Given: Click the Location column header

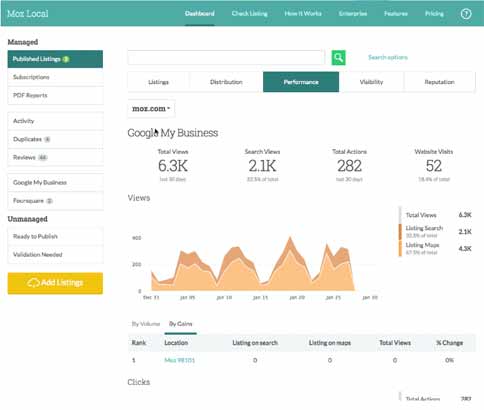Looking at the screenshot, I should coord(176,343).
